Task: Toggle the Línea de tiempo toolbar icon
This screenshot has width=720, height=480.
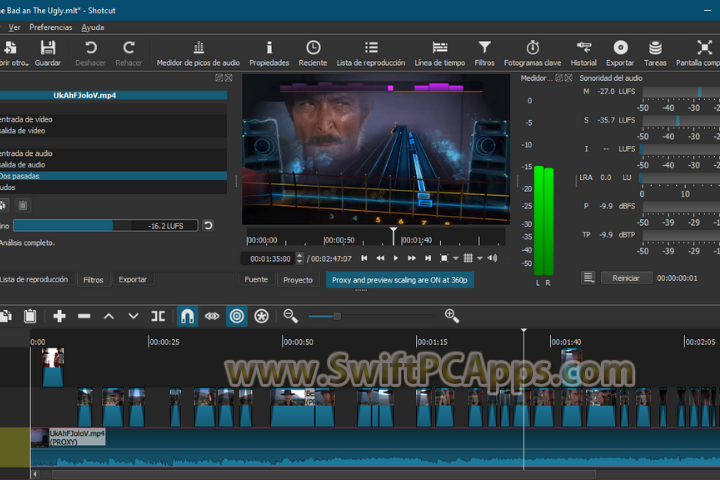Action: (440, 48)
